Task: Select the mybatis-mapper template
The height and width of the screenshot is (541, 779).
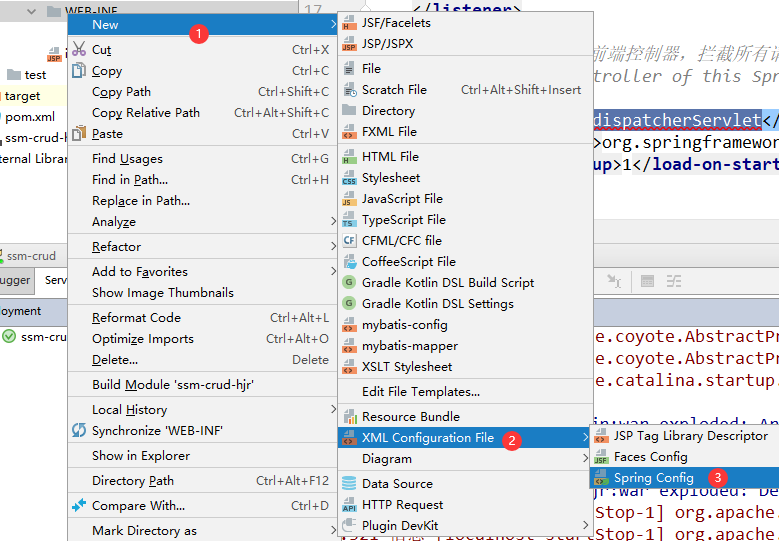Action: coord(466,346)
